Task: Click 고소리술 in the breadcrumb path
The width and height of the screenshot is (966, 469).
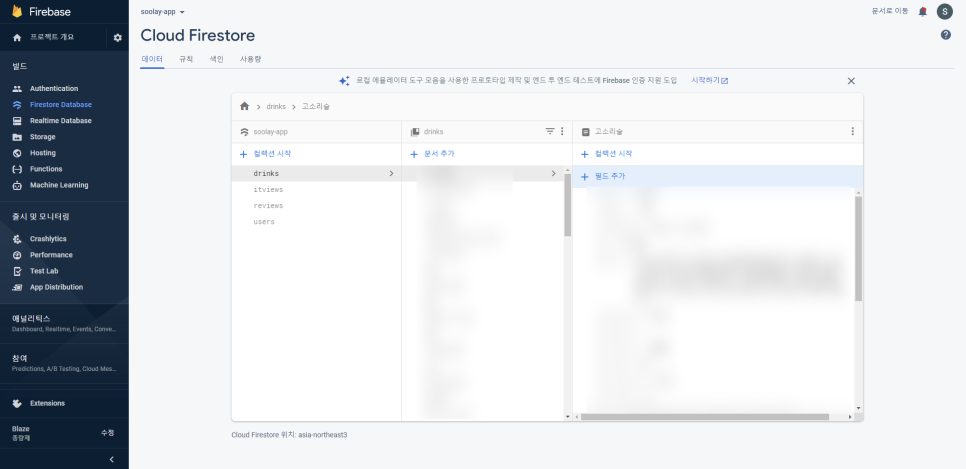Action: pyautogui.click(x=315, y=107)
